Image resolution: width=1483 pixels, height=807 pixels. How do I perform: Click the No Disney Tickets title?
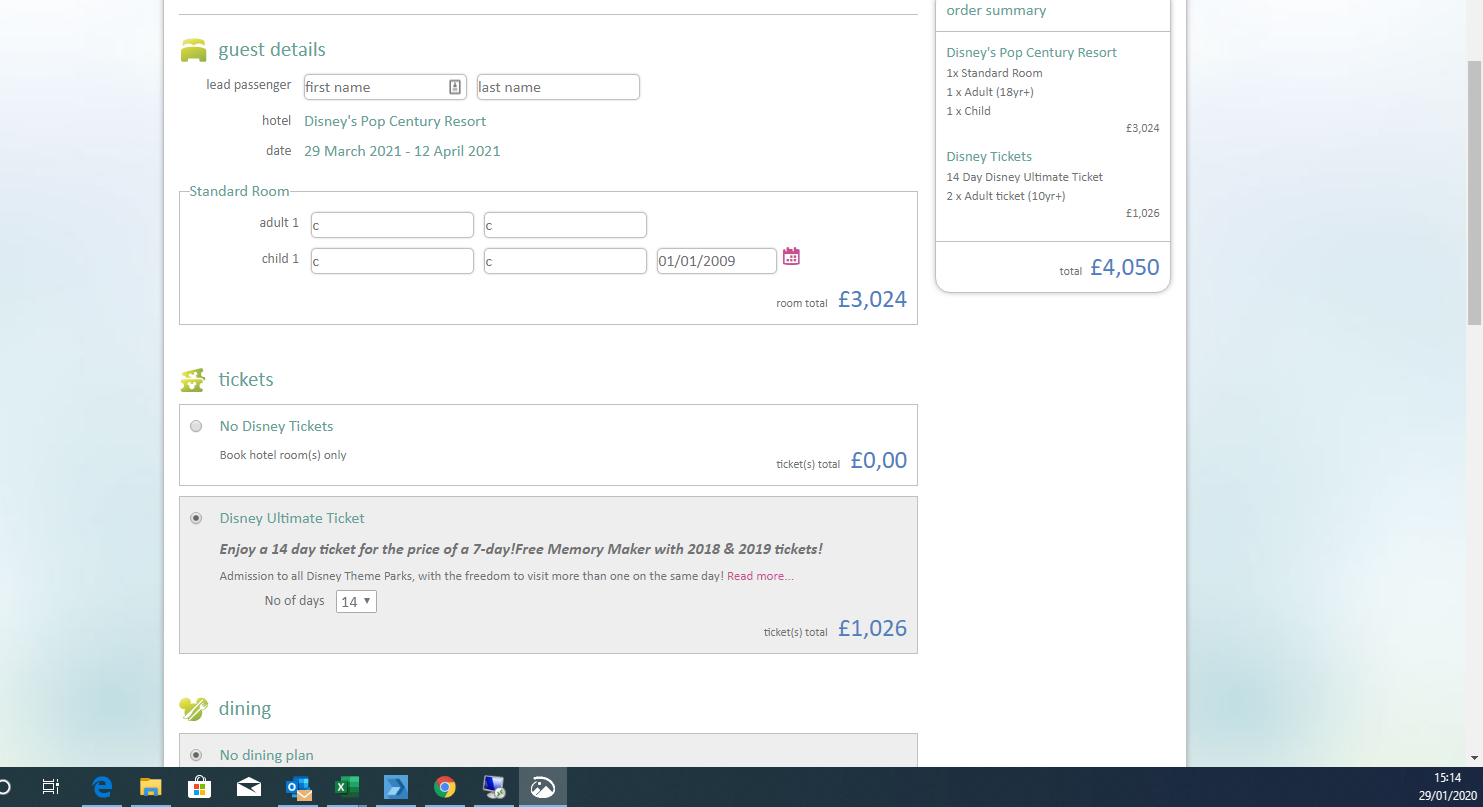tap(276, 426)
